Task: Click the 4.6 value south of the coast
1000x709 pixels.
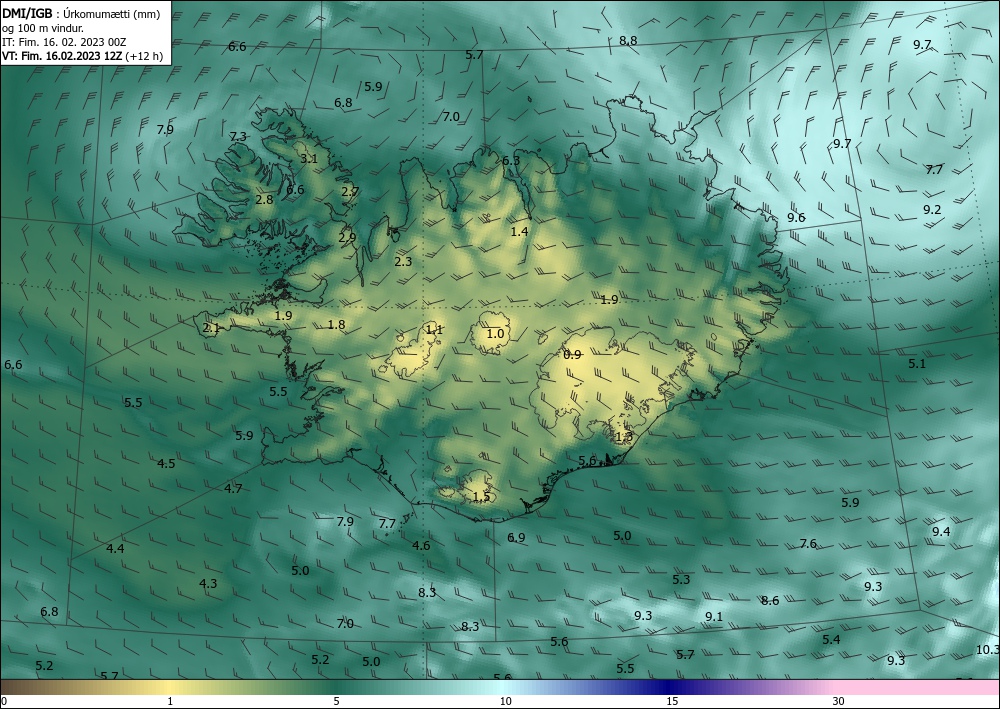Action: tap(421, 546)
